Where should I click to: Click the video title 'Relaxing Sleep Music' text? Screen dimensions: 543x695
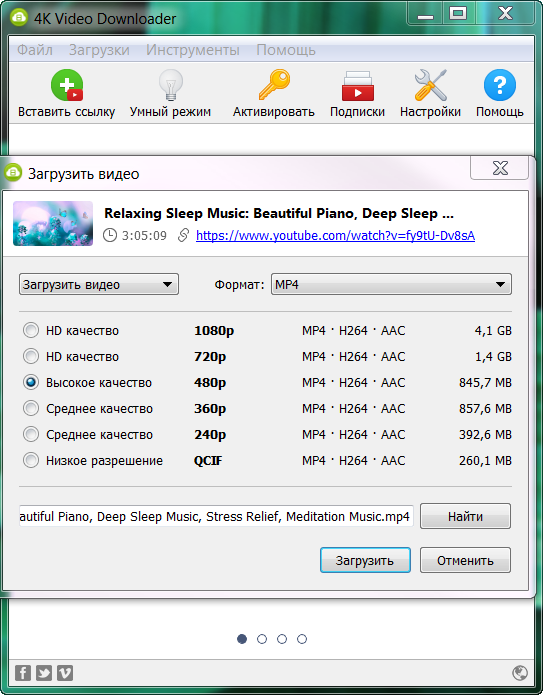pos(279,213)
